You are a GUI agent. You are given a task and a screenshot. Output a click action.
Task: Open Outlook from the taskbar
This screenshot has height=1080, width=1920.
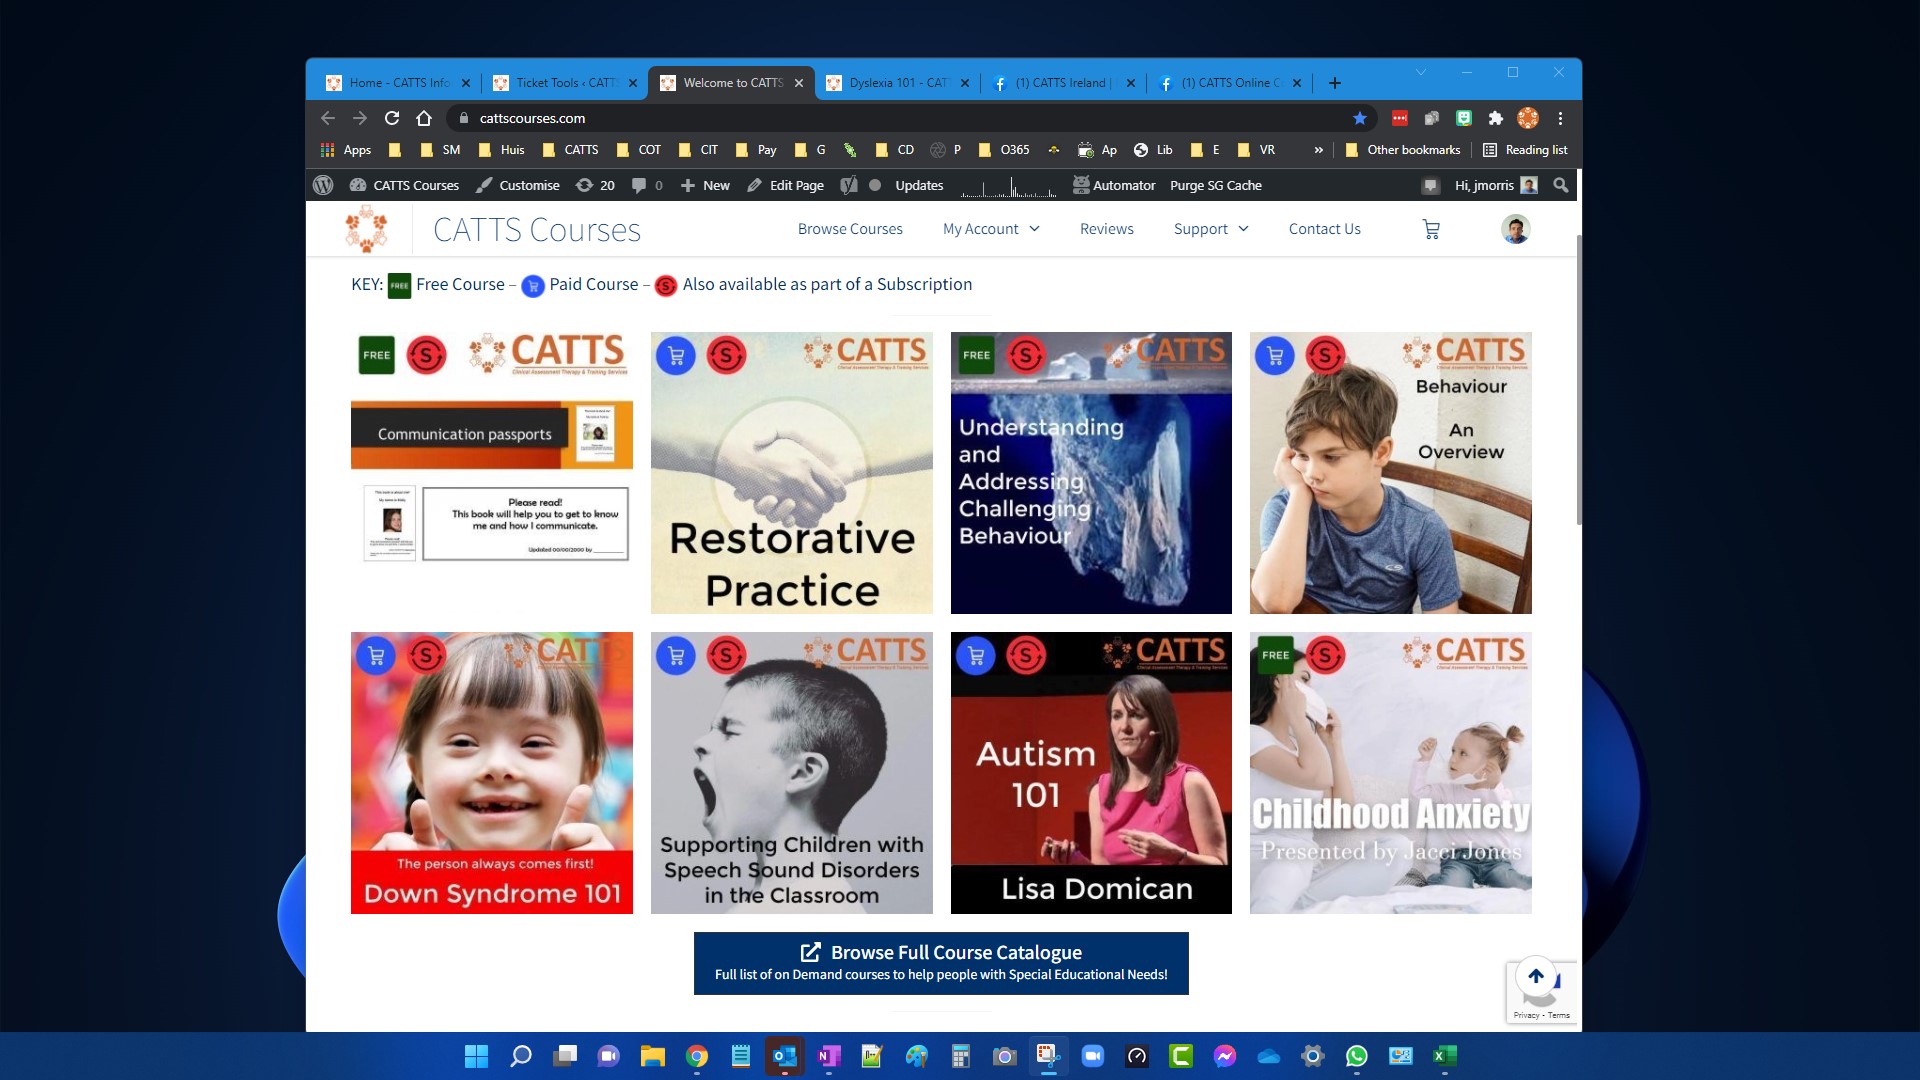tap(784, 1056)
